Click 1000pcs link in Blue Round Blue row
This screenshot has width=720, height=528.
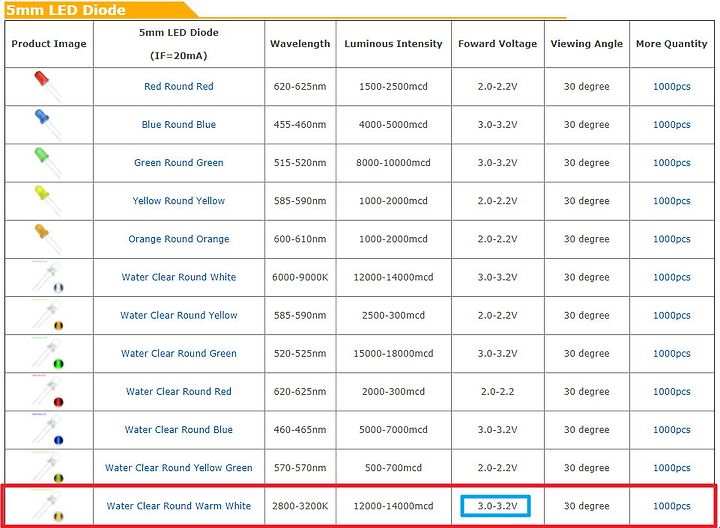[671, 124]
